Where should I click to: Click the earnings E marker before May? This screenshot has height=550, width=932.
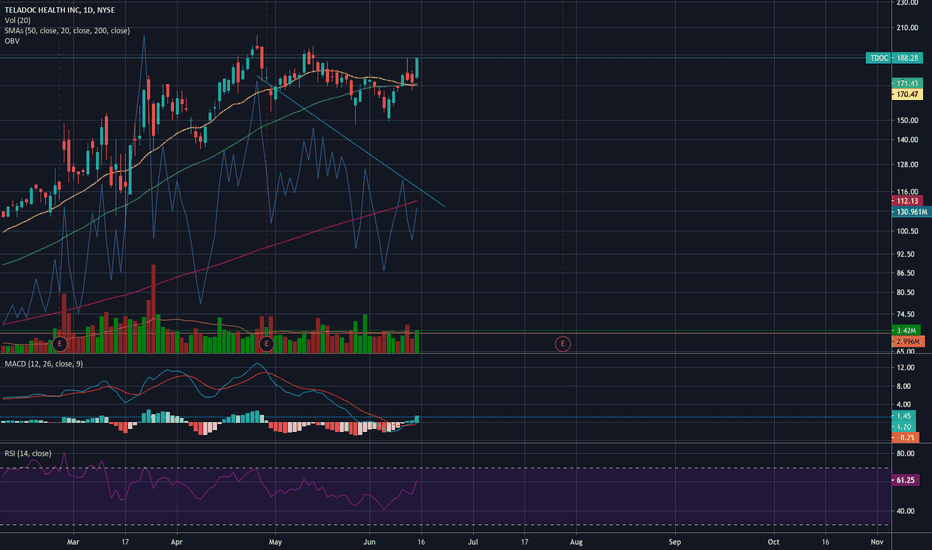[266, 344]
